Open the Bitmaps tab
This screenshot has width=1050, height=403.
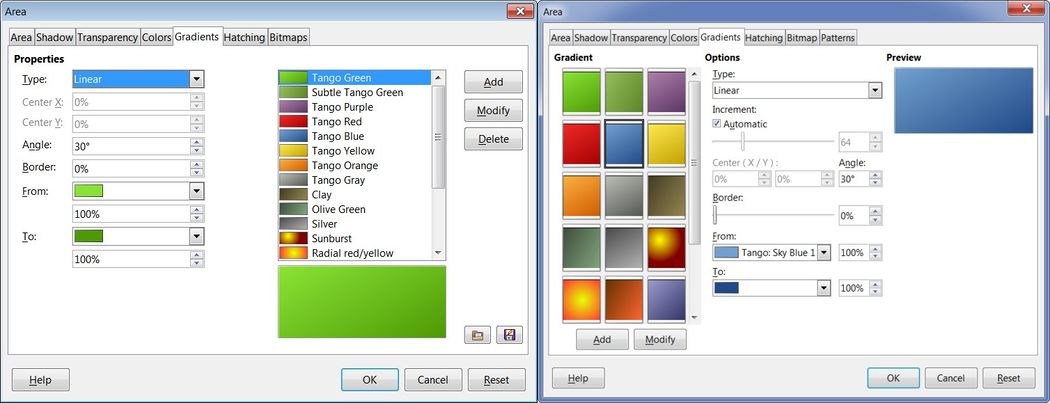click(x=289, y=37)
